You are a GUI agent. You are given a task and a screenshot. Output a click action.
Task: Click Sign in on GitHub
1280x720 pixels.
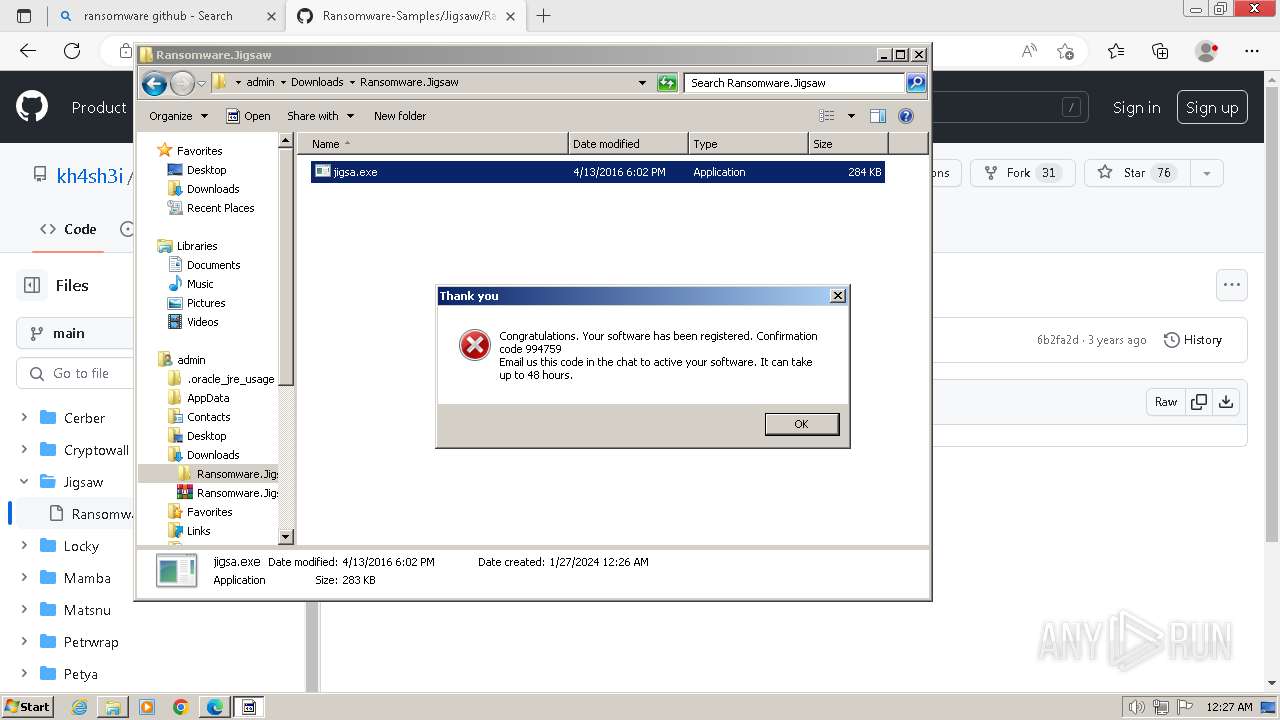coord(1137,108)
